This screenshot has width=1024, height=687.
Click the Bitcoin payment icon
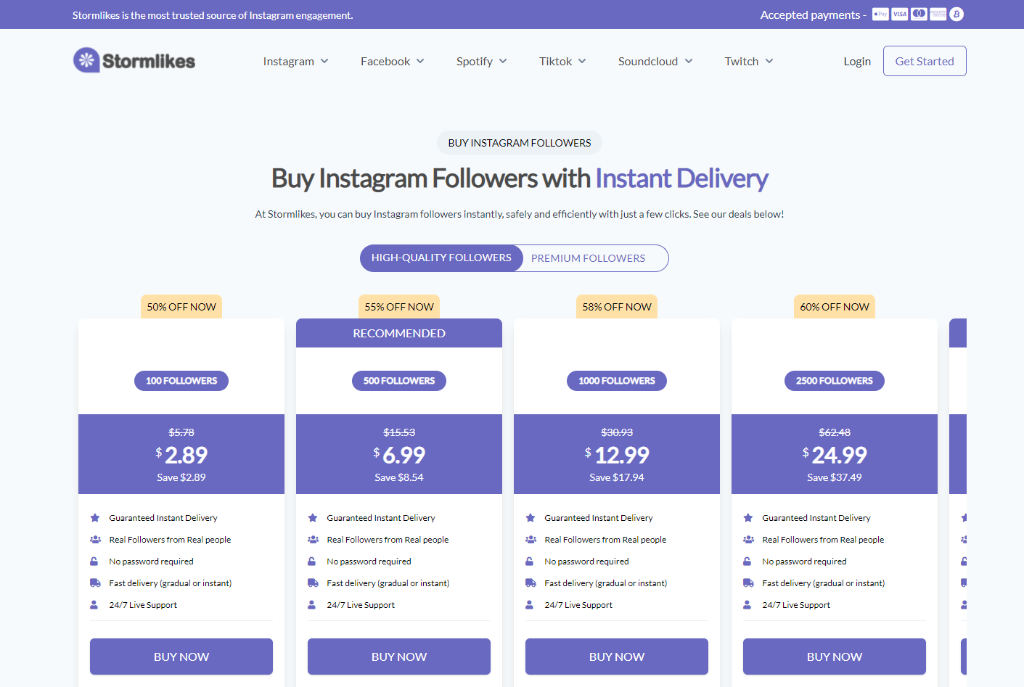coord(957,14)
